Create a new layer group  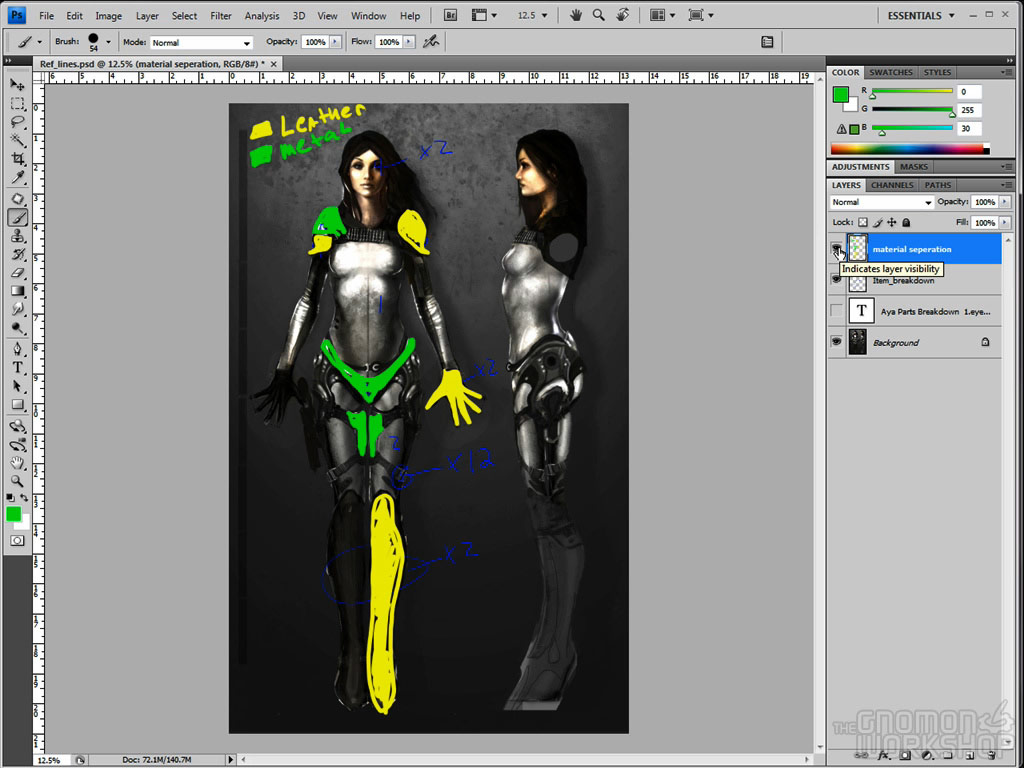click(x=948, y=755)
